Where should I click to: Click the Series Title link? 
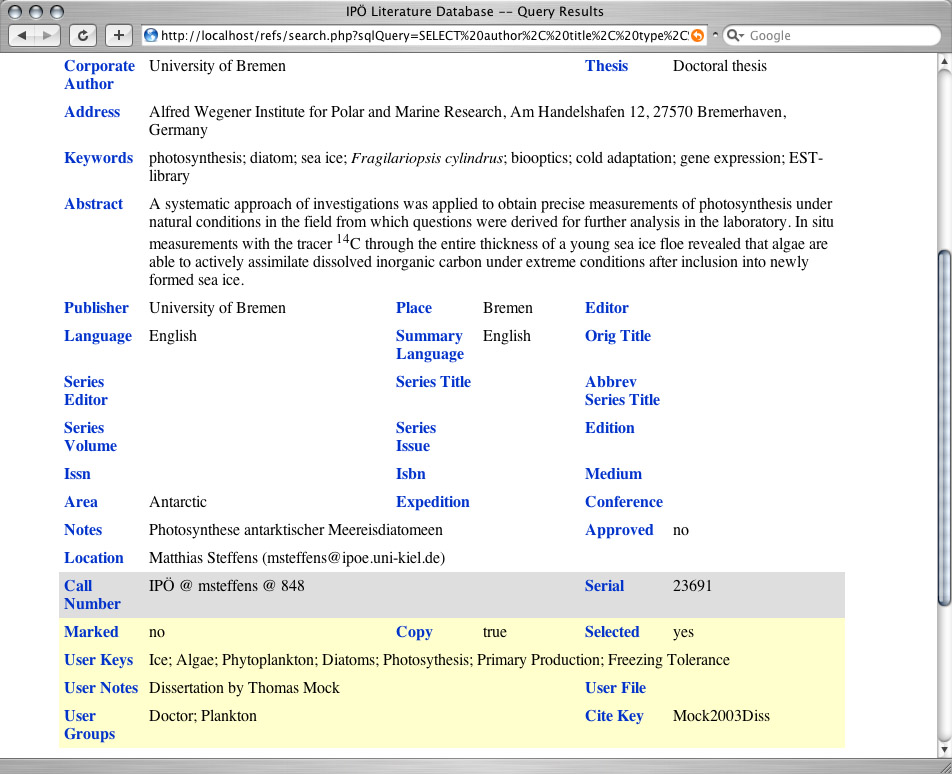click(x=433, y=382)
